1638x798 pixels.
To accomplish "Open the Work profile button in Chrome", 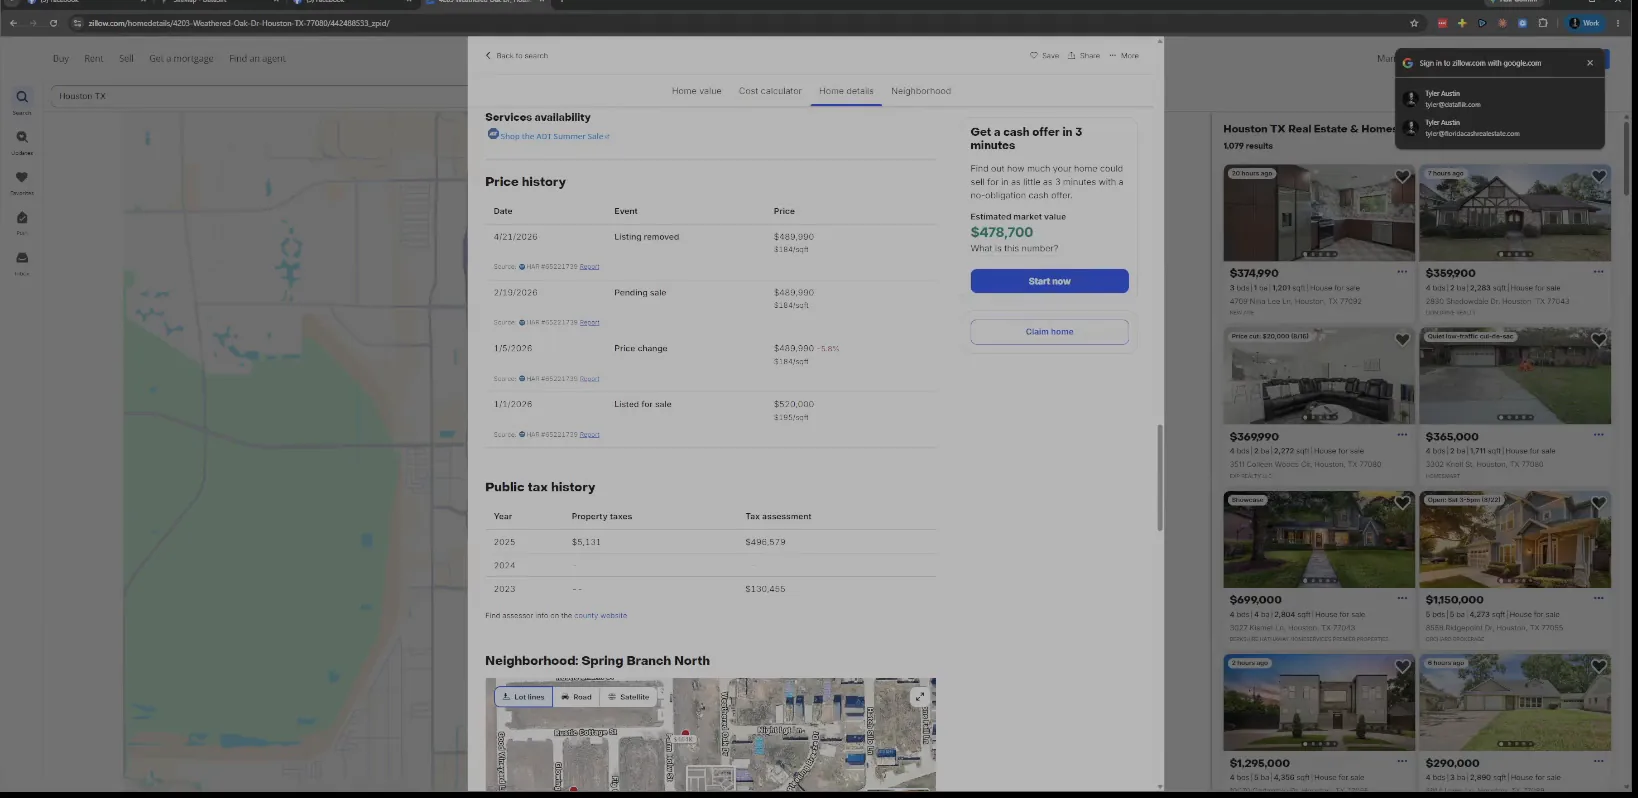I will (1585, 23).
